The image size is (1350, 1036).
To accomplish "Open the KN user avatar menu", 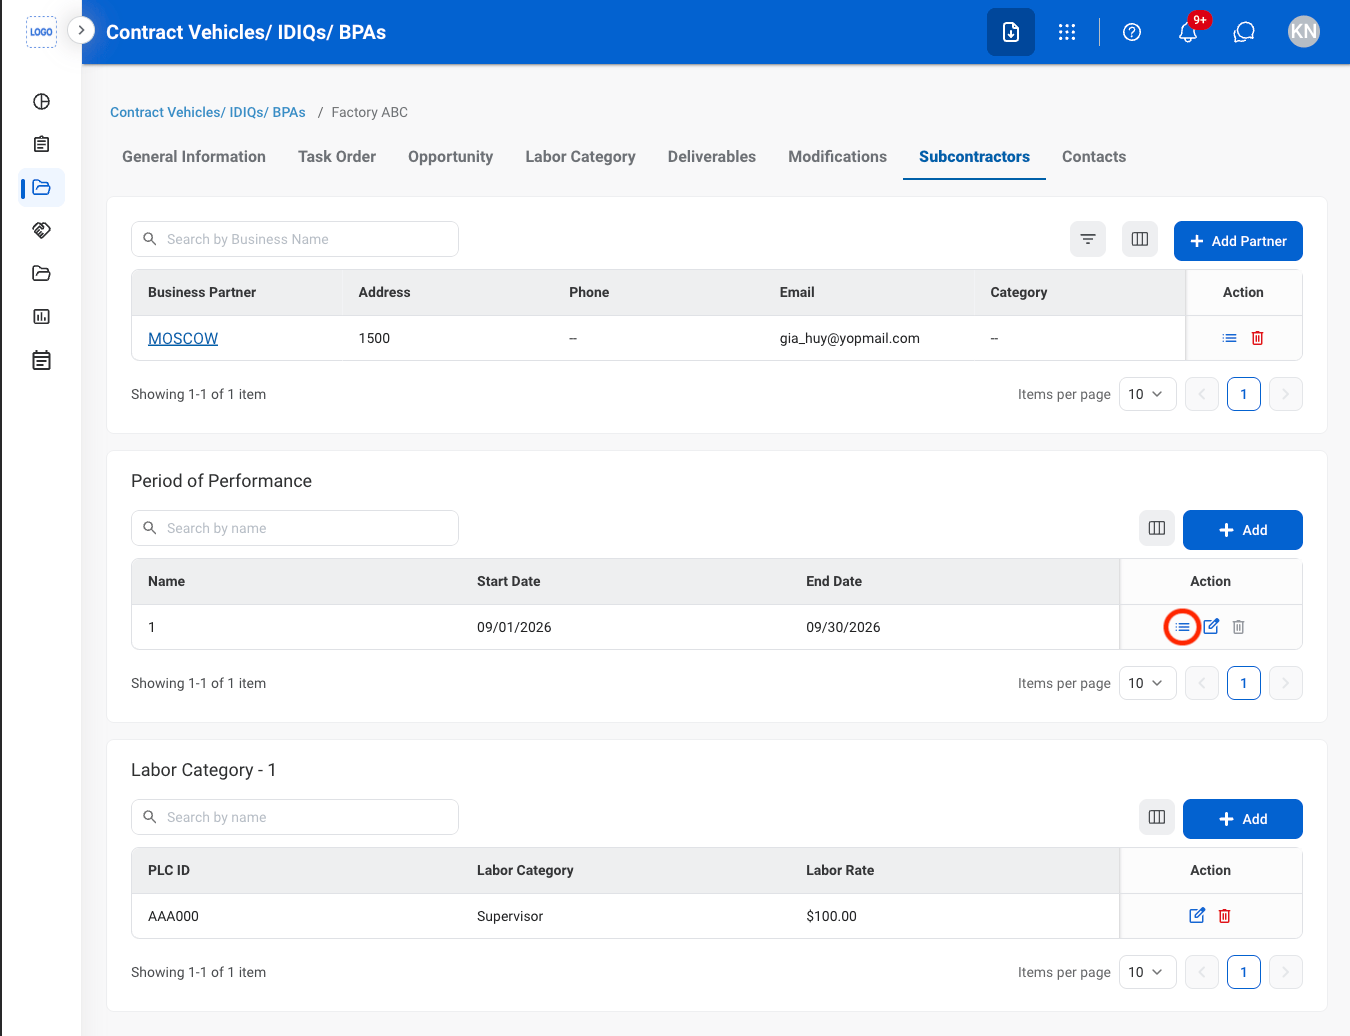I will click(x=1304, y=32).
